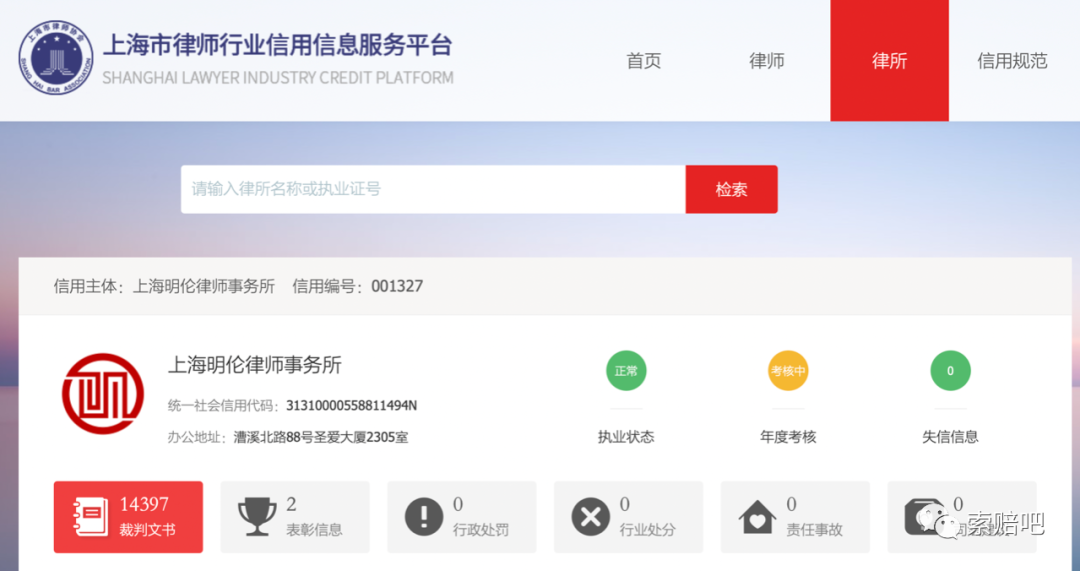Screen dimensions: 1080x571
Task: Click the yellow 考核中 badge
Action: [788, 371]
